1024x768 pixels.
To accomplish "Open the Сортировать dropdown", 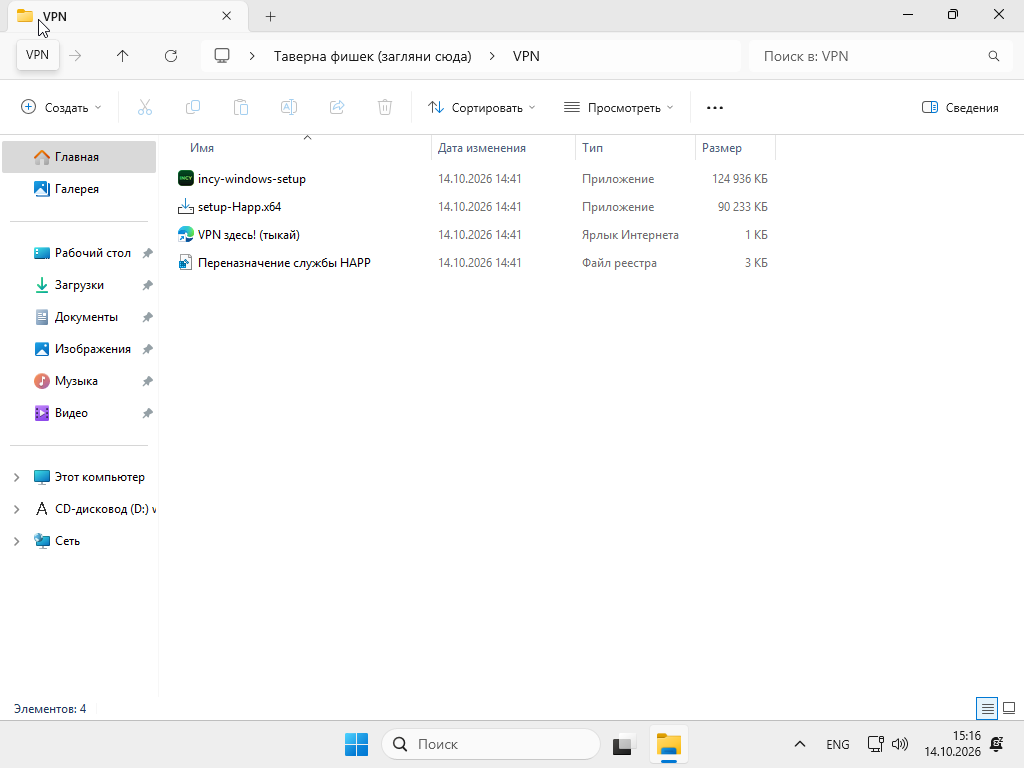I will (481, 108).
